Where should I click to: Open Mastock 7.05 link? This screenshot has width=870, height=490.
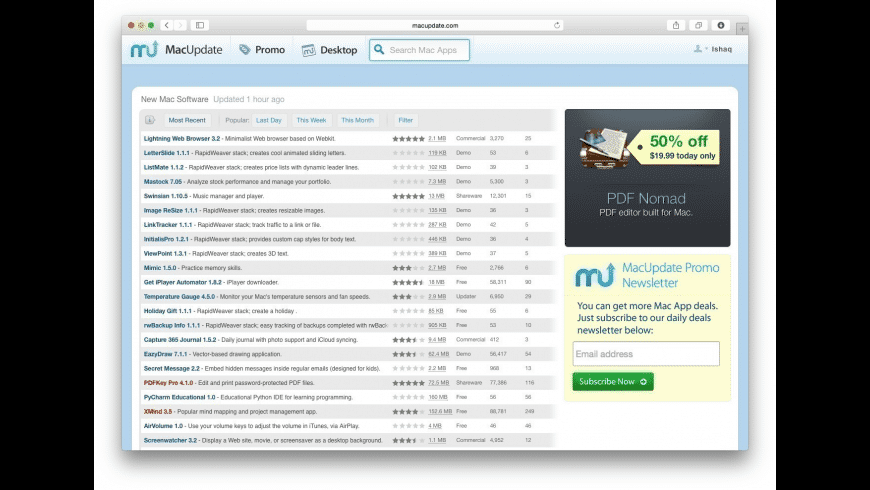click(163, 181)
